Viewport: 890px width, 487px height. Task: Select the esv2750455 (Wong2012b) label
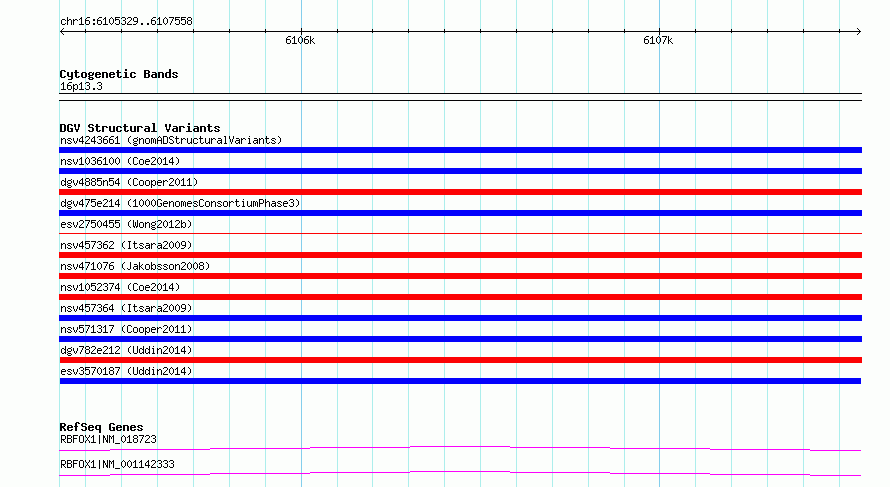click(126, 224)
